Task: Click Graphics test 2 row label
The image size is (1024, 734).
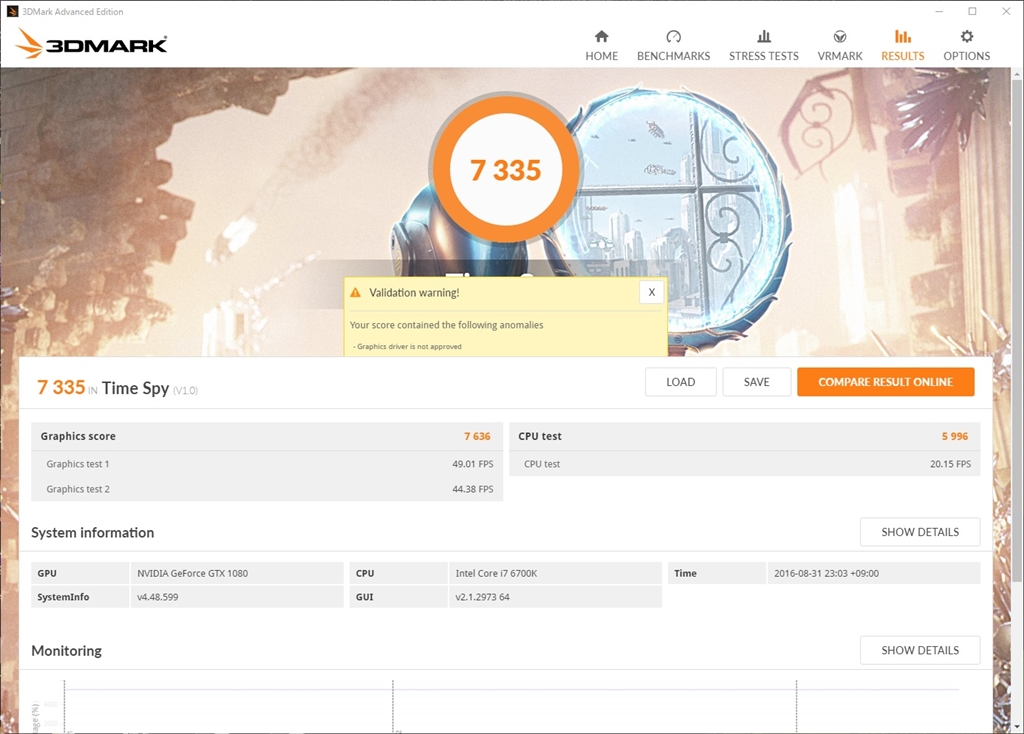Action: [78, 489]
